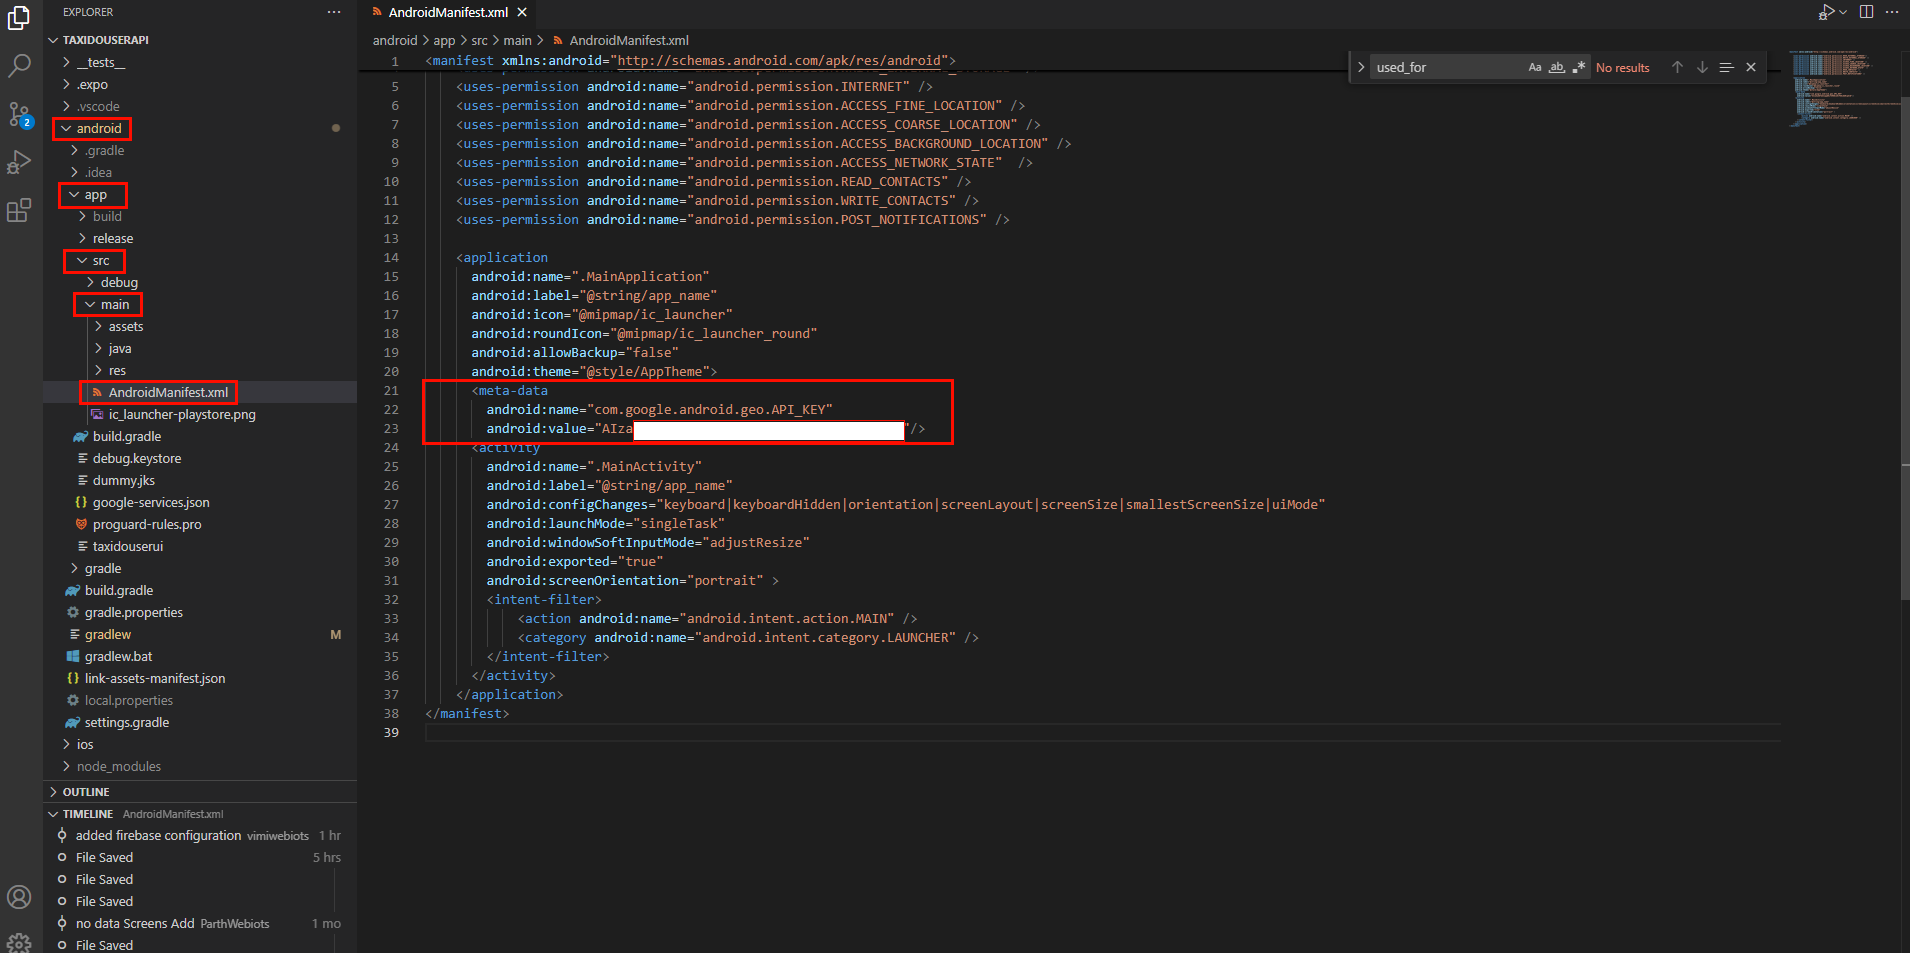Expand the OUTLINE section
Screen dimensions: 1910x953
tap(86, 791)
